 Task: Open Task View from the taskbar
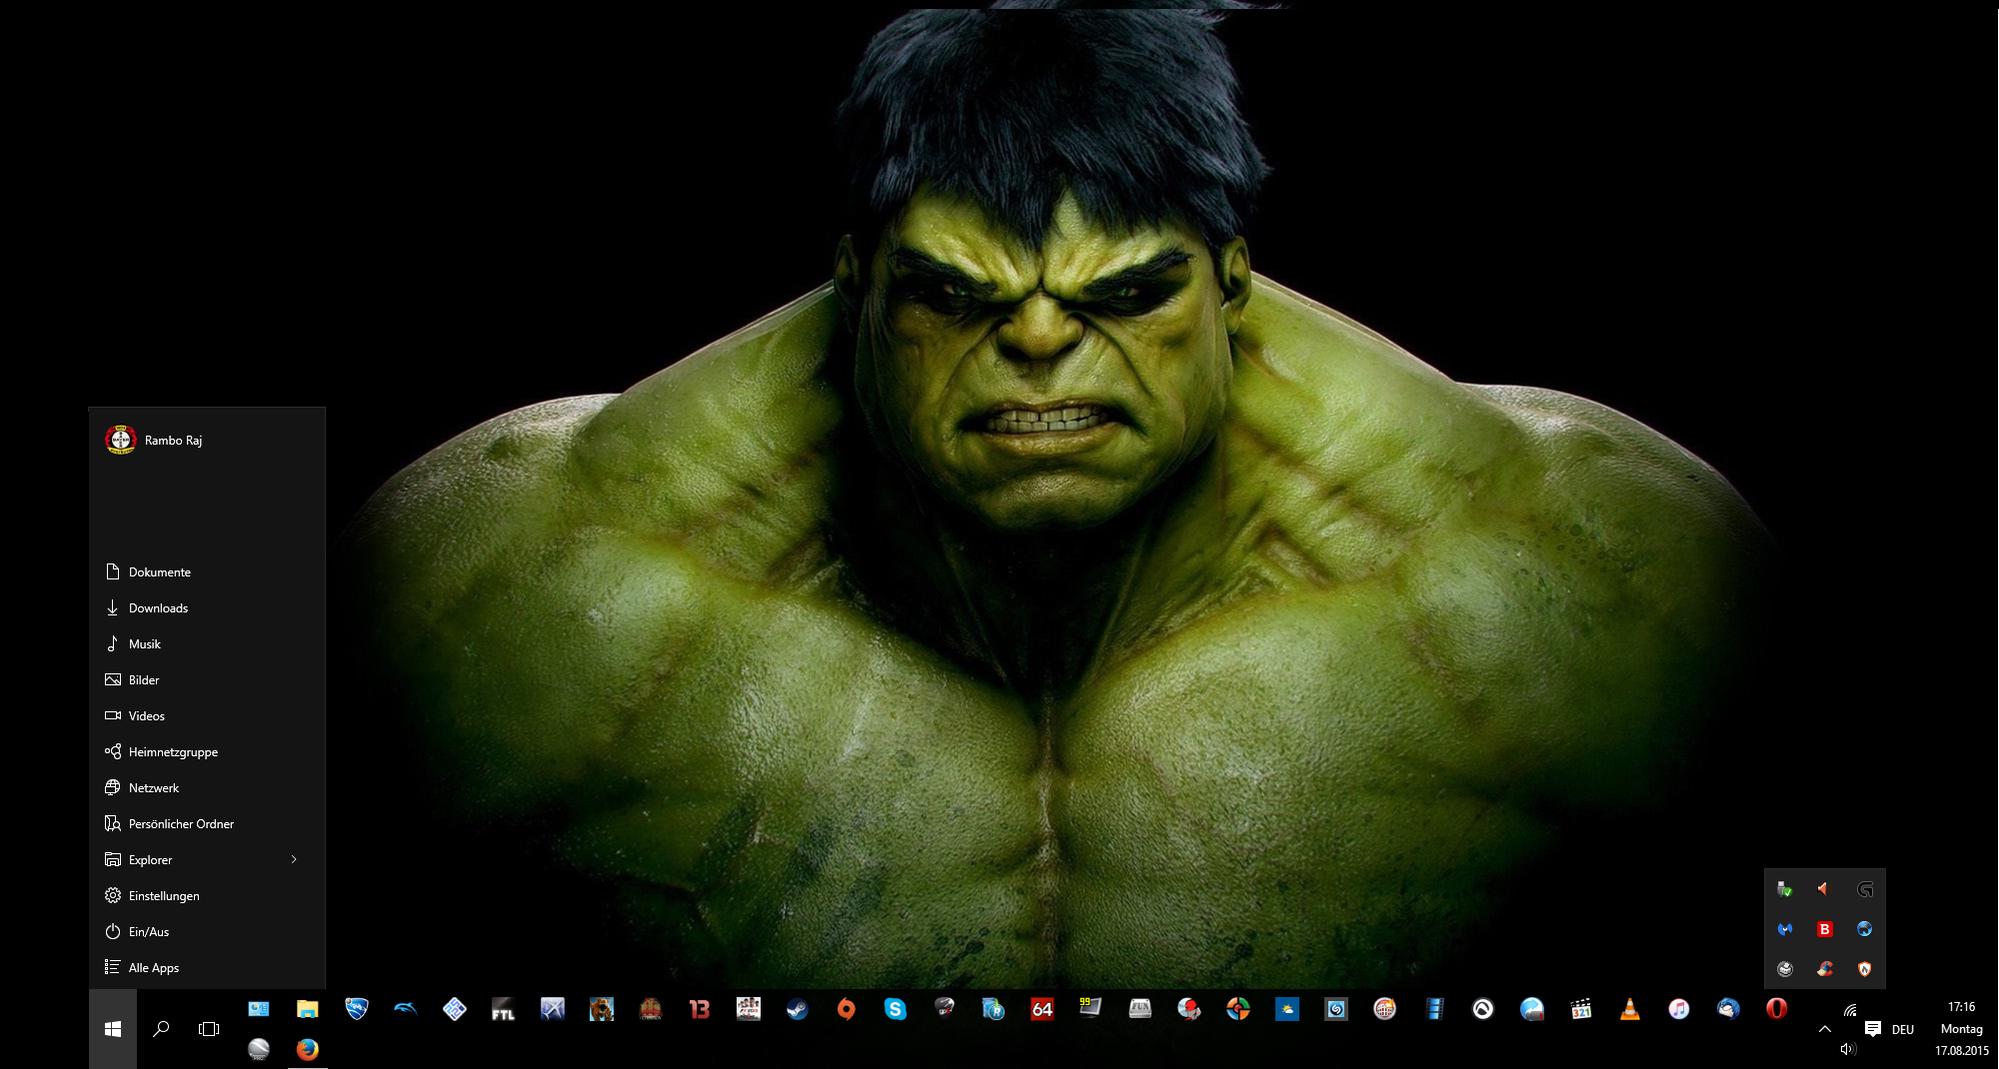click(x=209, y=1029)
